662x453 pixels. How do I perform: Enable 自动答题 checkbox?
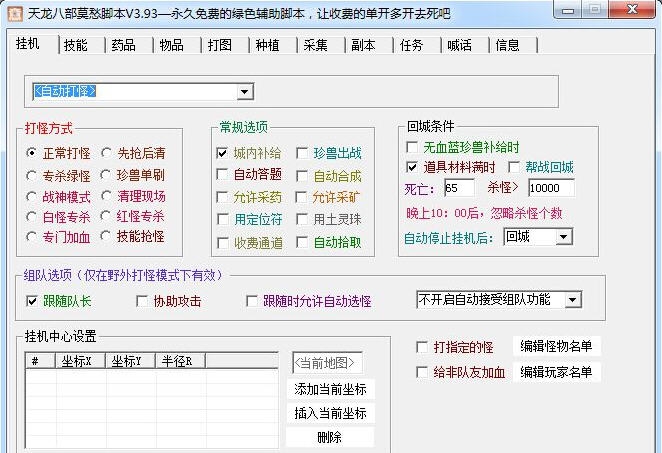tap(222, 174)
